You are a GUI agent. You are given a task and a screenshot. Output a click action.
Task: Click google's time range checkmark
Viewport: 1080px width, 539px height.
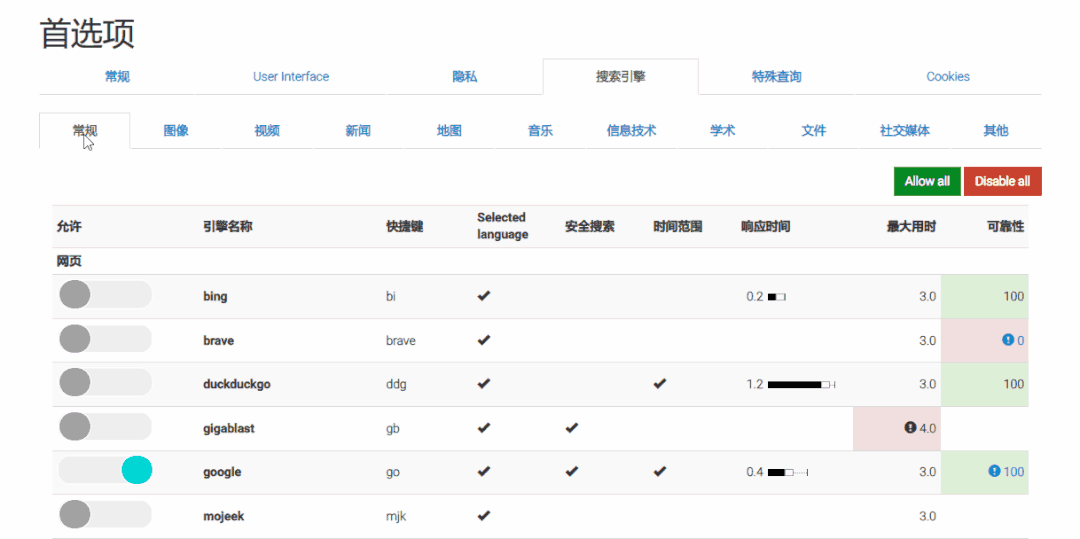660,471
